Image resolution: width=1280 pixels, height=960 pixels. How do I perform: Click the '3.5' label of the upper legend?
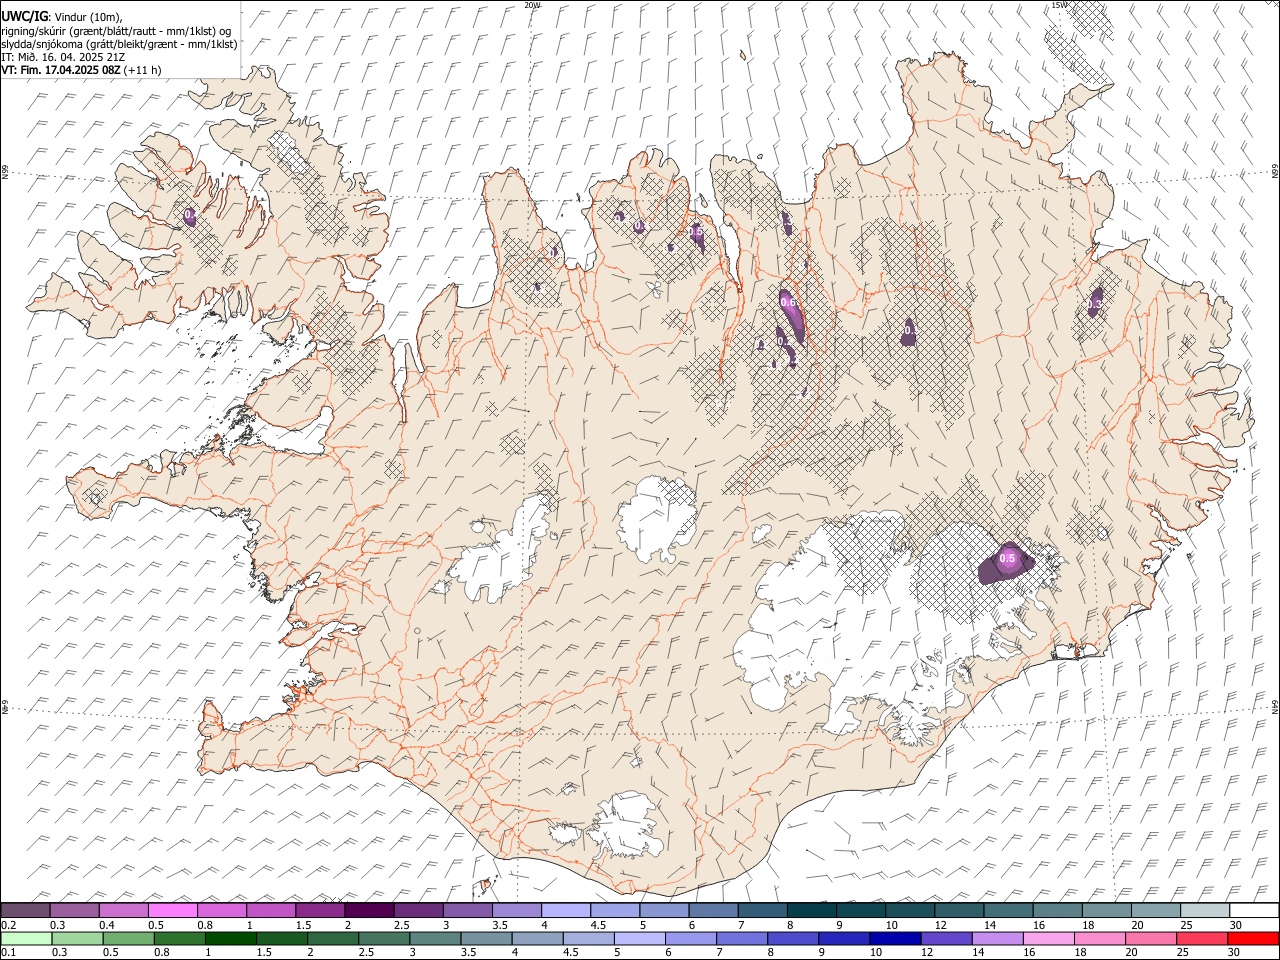[502, 925]
